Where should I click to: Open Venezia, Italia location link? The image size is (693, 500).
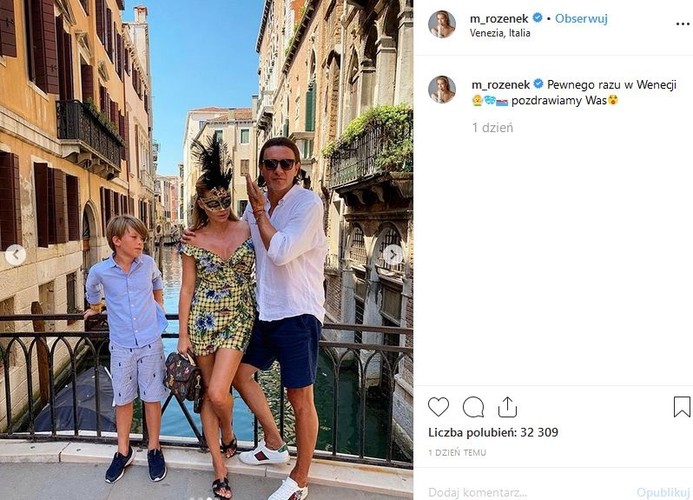pos(500,33)
